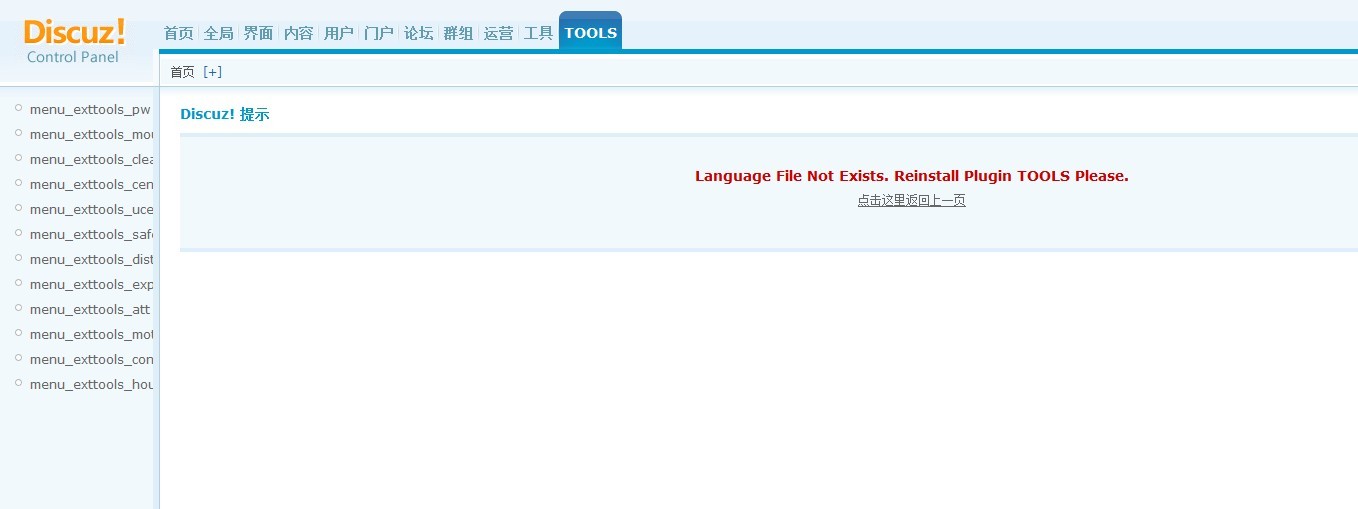Open menu_exttools_con sidebar item
This screenshot has height=509, width=1358.
coord(91,359)
